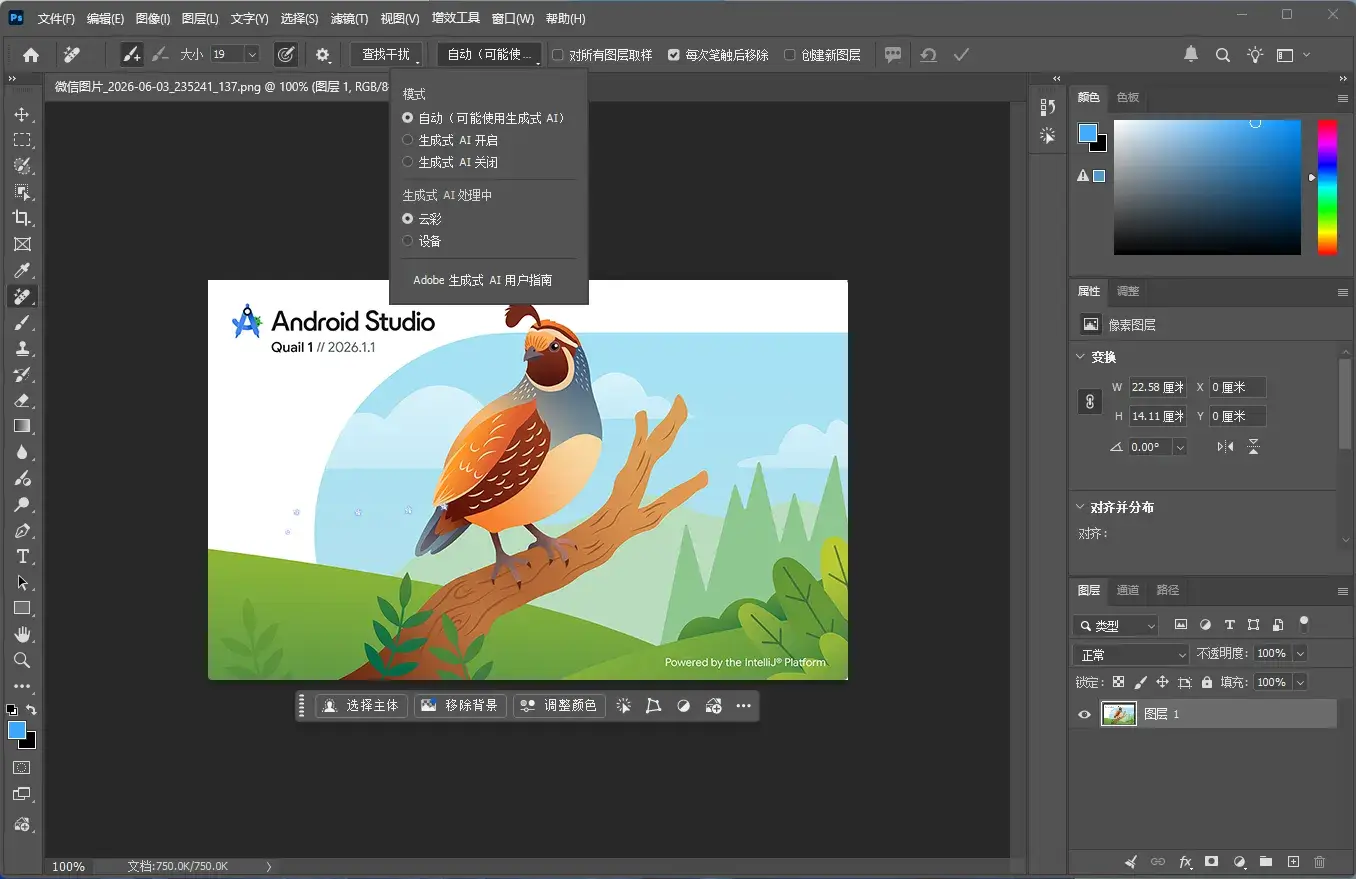This screenshot has width=1356, height=879.
Task: Select 生成式 AI 关闭 radio option
Action: 450,162
